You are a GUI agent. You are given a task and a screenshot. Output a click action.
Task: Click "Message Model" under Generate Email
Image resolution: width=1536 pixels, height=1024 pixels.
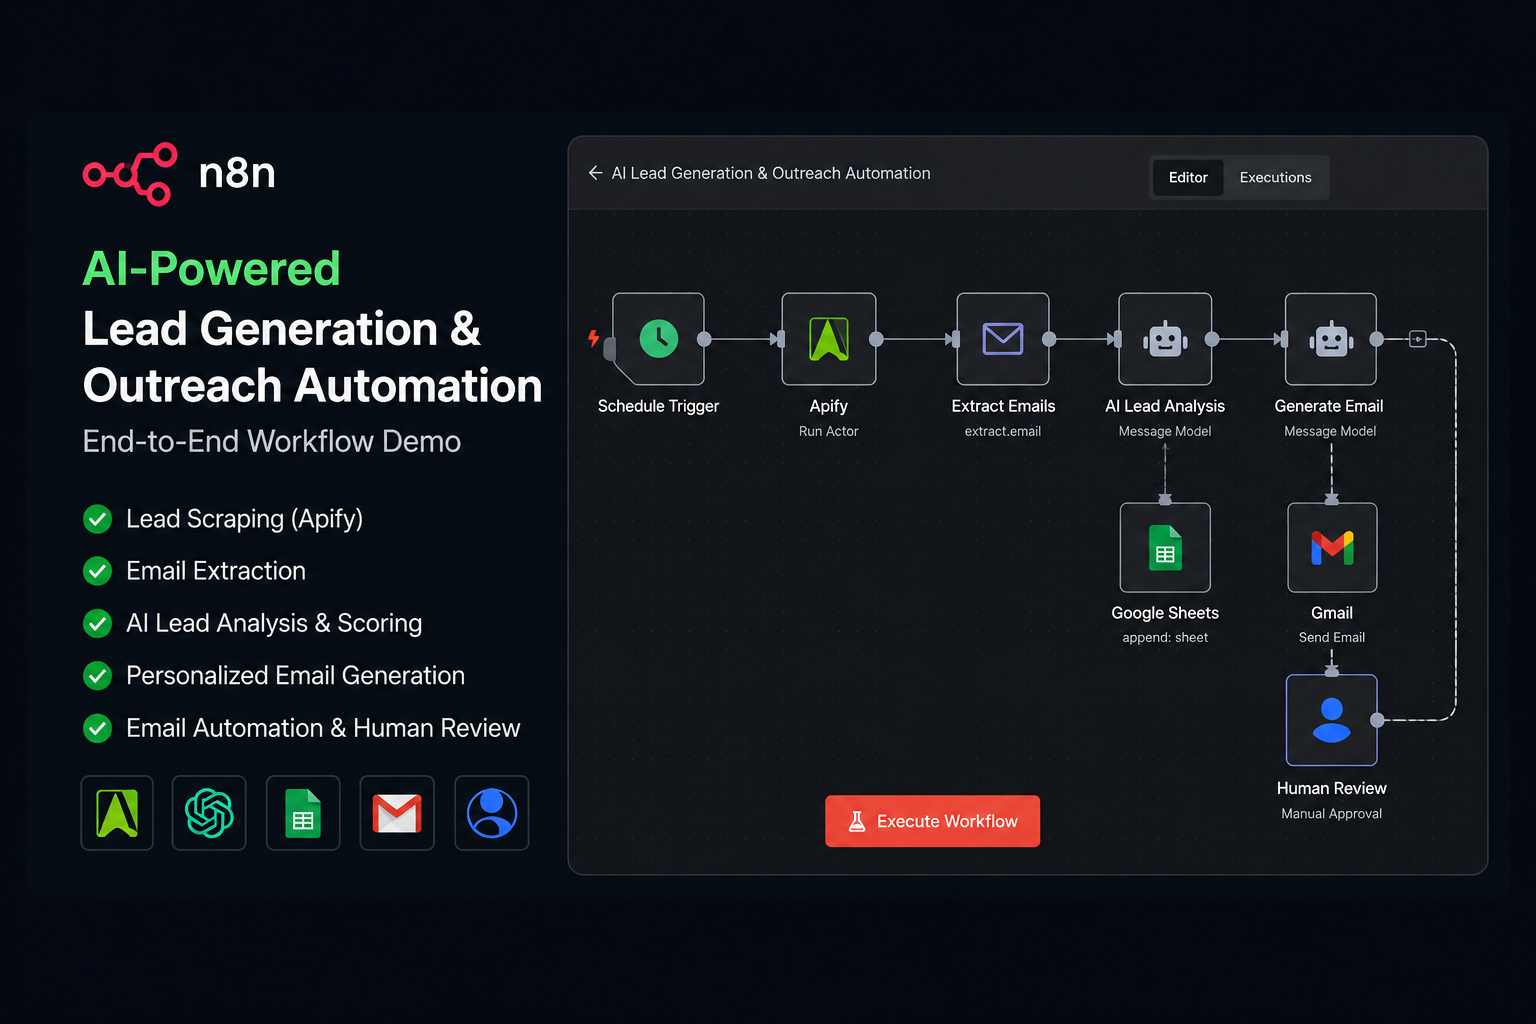tap(1330, 431)
